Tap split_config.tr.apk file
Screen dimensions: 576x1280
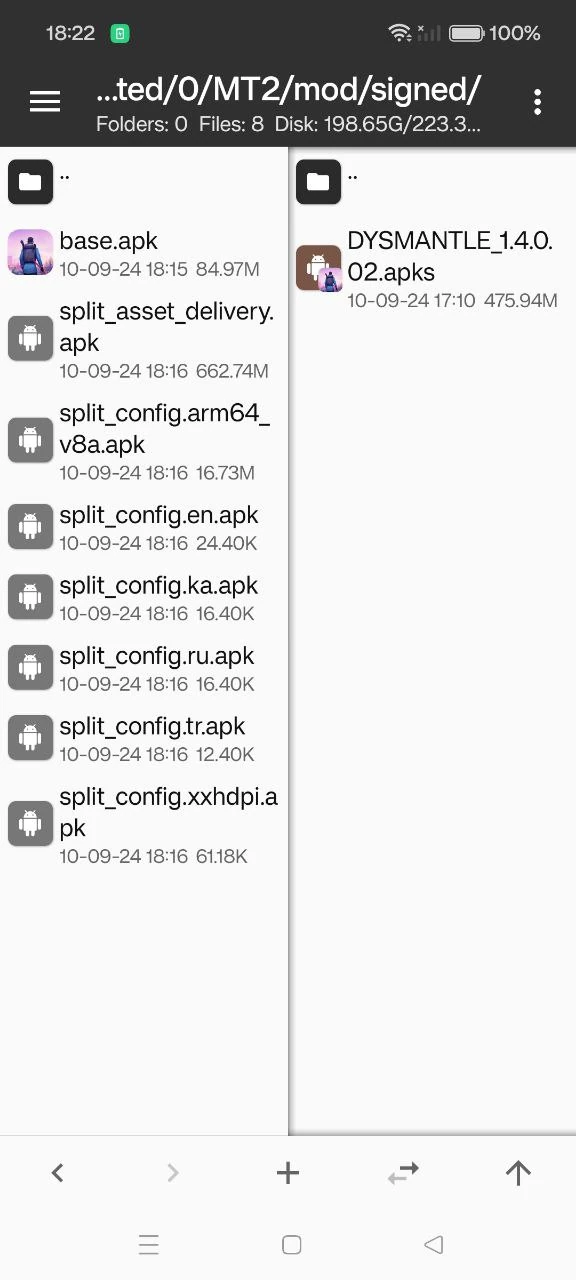(144, 738)
